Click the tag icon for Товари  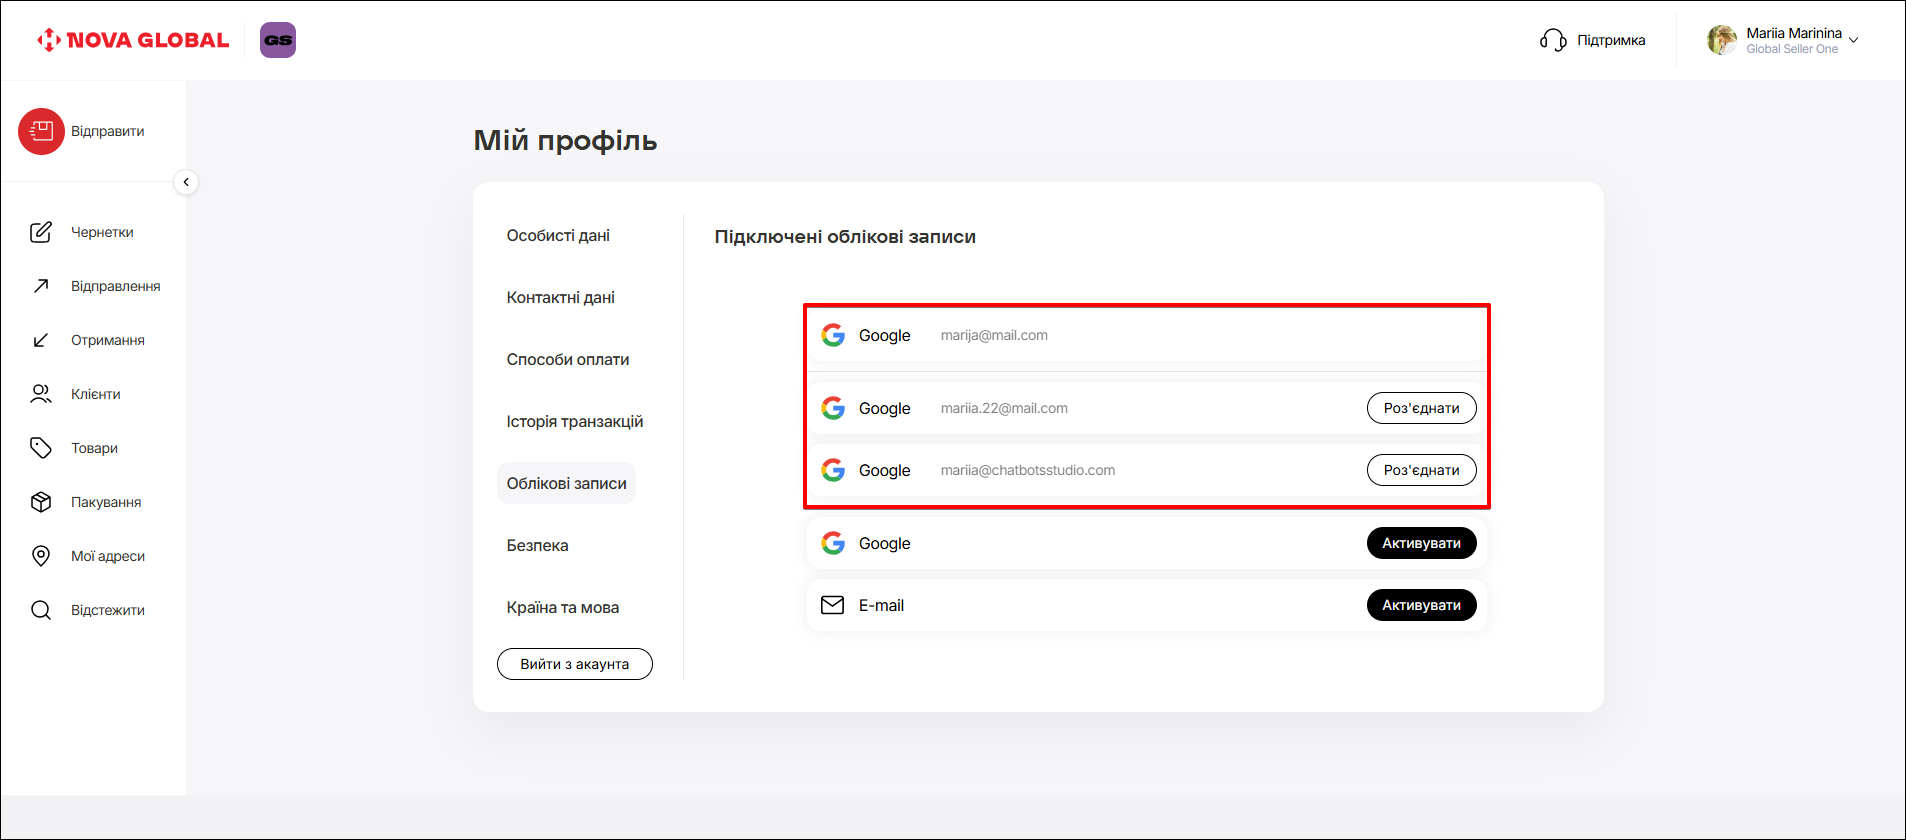(41, 448)
